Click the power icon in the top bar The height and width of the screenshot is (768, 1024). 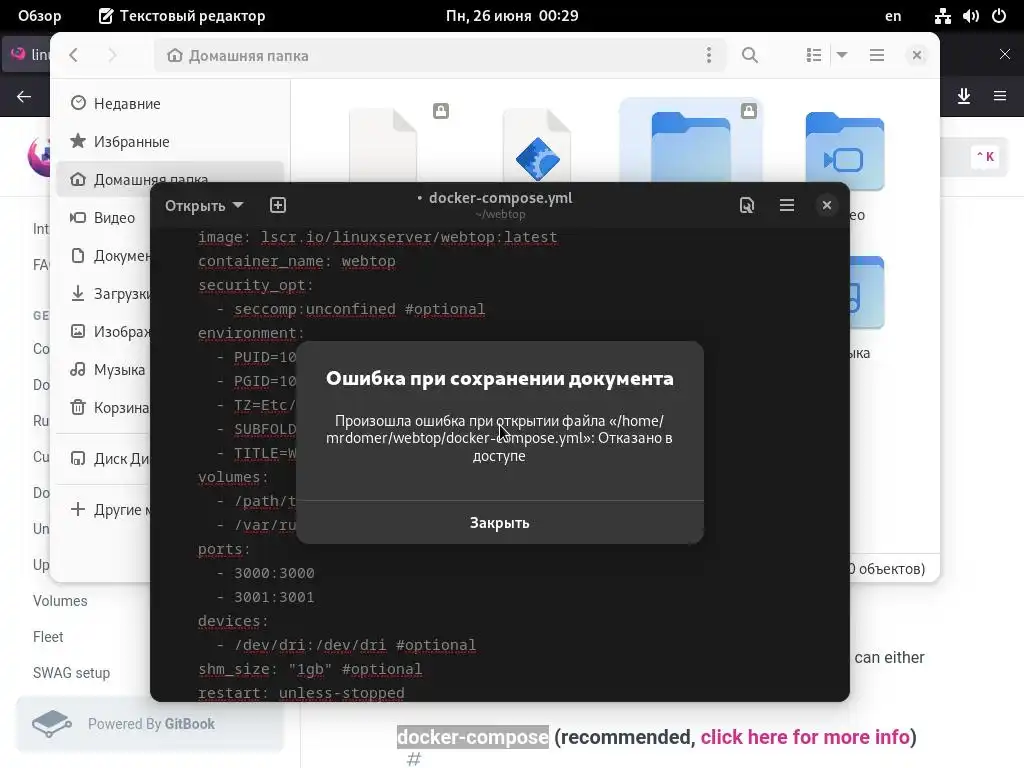[999, 16]
